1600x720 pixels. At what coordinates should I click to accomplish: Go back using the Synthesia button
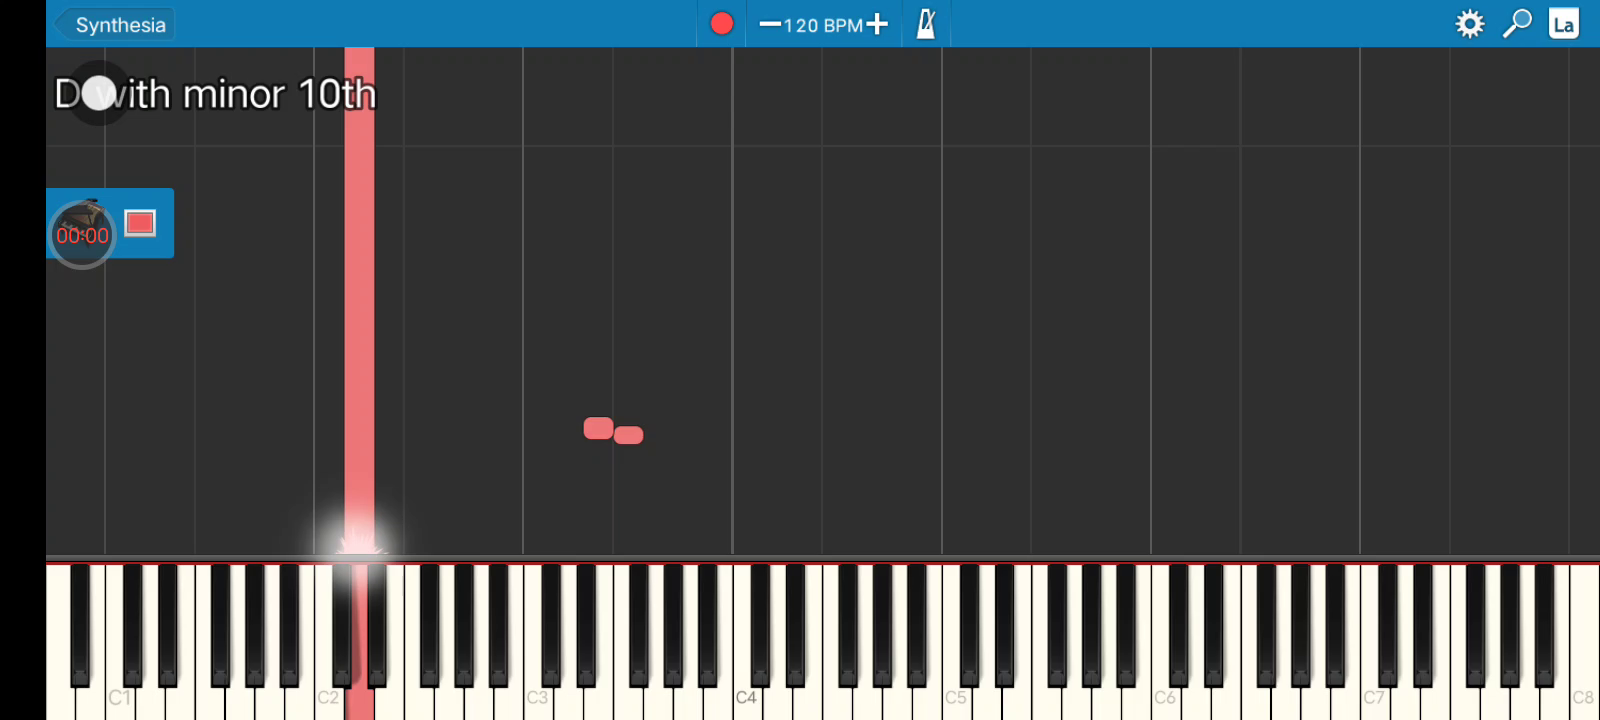pos(114,24)
